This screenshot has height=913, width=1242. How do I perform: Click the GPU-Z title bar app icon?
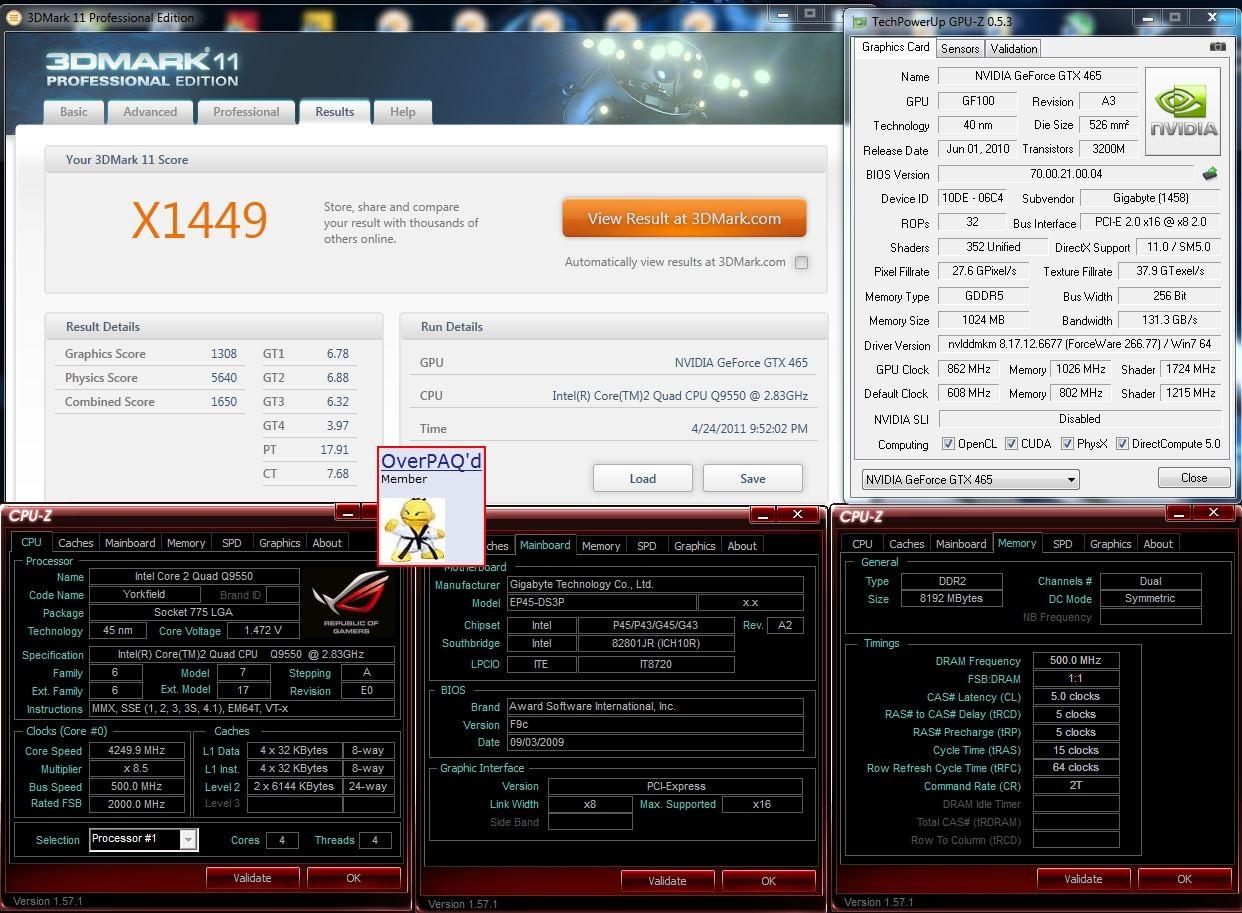pyautogui.click(x=859, y=21)
